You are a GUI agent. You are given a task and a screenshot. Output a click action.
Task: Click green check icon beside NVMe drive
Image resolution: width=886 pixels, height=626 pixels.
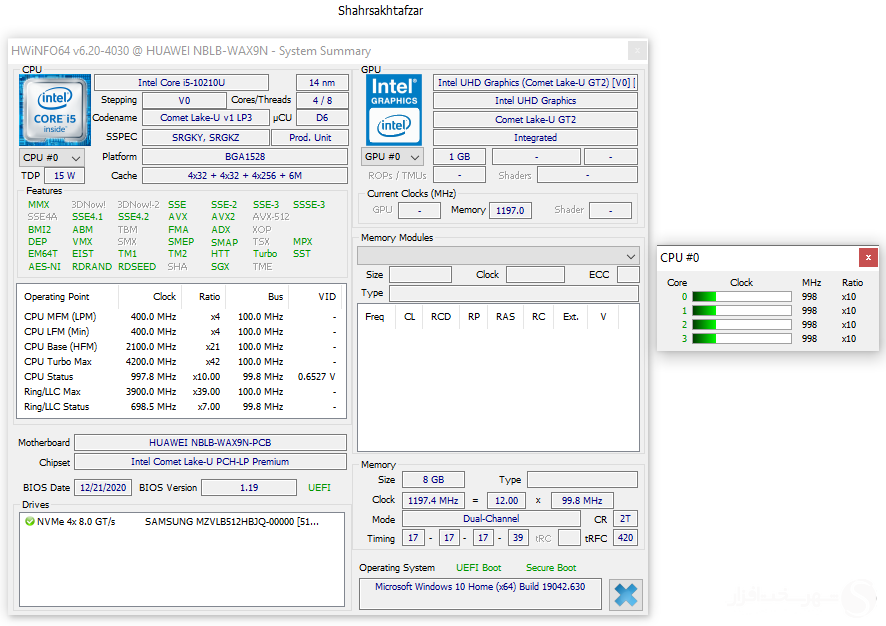pos(29,521)
